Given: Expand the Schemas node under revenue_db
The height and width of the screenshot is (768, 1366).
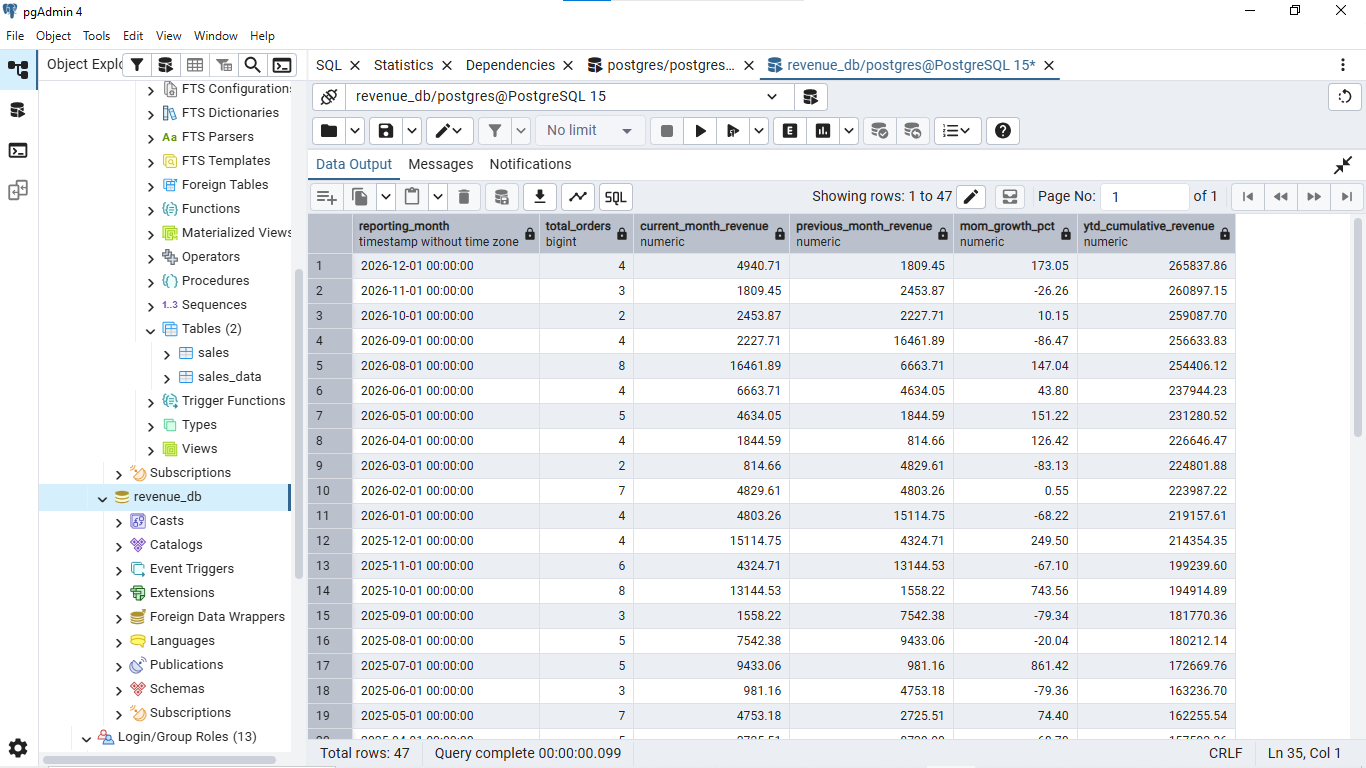Looking at the screenshot, I should 119,690.
